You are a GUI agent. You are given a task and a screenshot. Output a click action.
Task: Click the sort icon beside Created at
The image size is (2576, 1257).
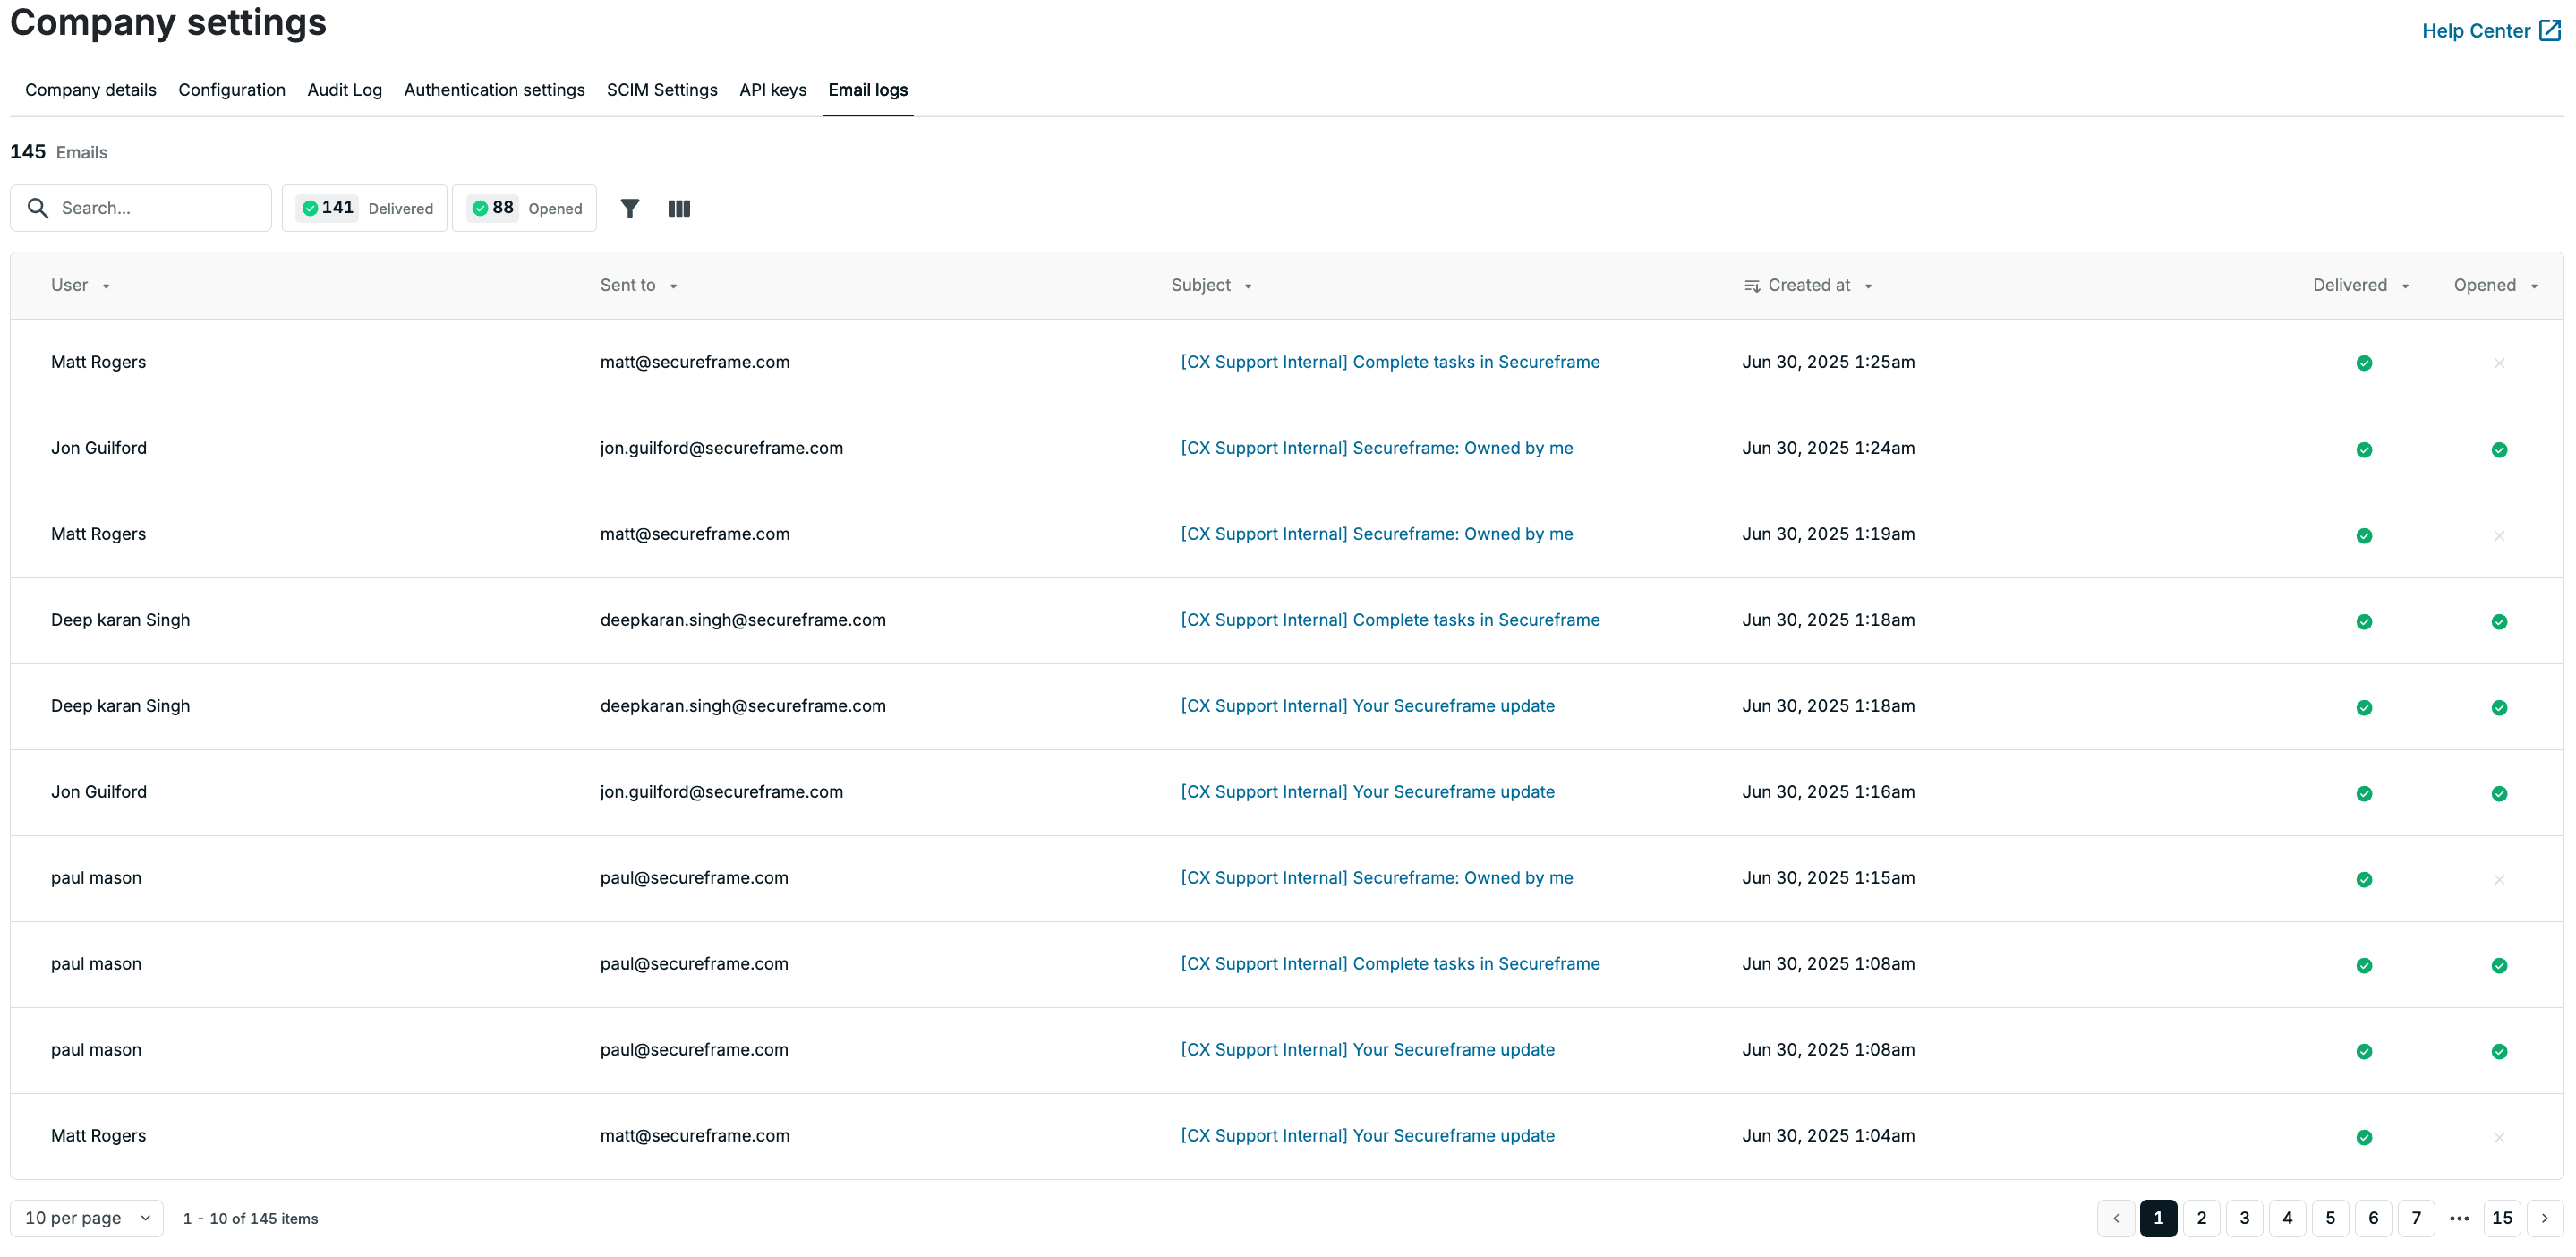point(1752,286)
